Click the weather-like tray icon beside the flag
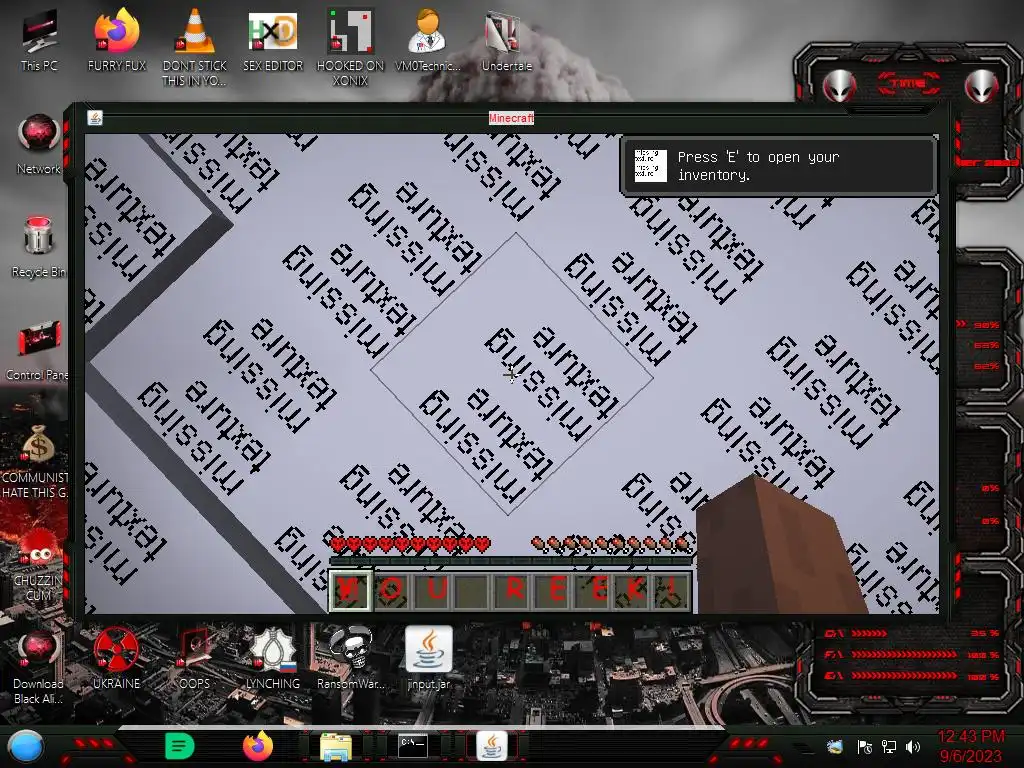Screen dimensions: 1024x768 [x=835, y=746]
